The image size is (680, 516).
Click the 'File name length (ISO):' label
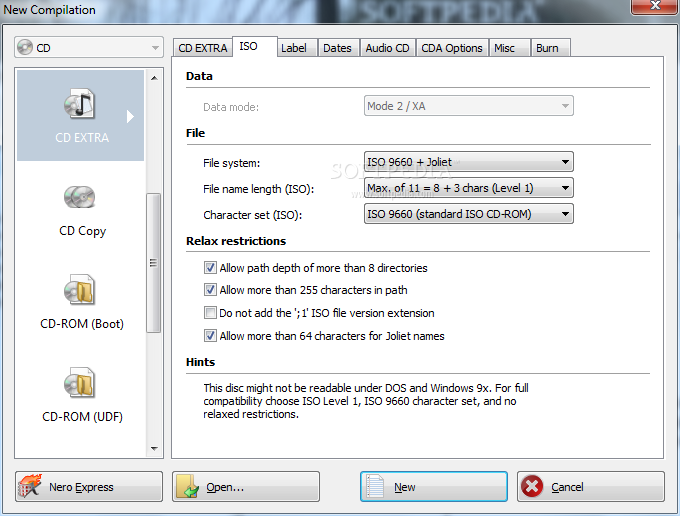[x=258, y=189]
